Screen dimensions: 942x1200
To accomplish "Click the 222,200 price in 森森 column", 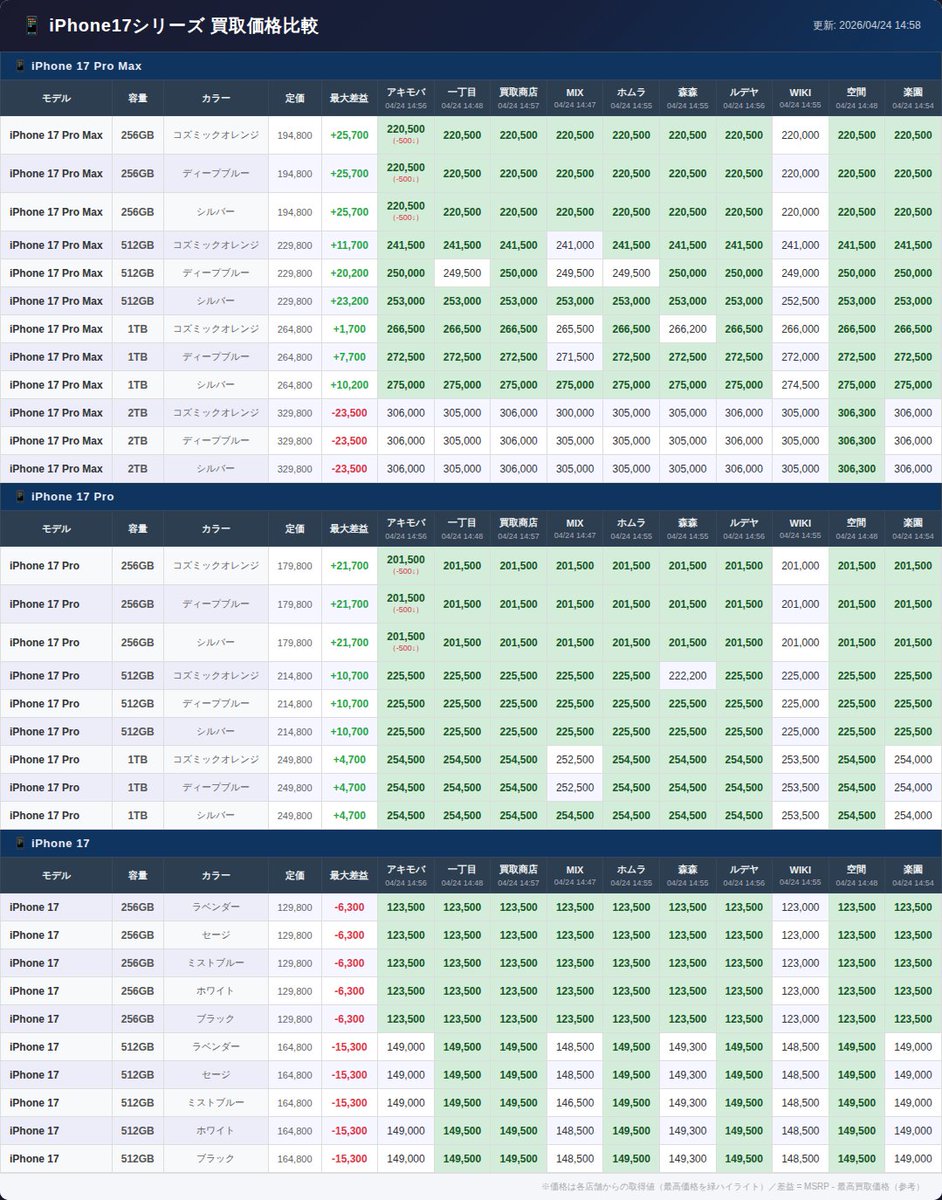I will click(x=688, y=676).
